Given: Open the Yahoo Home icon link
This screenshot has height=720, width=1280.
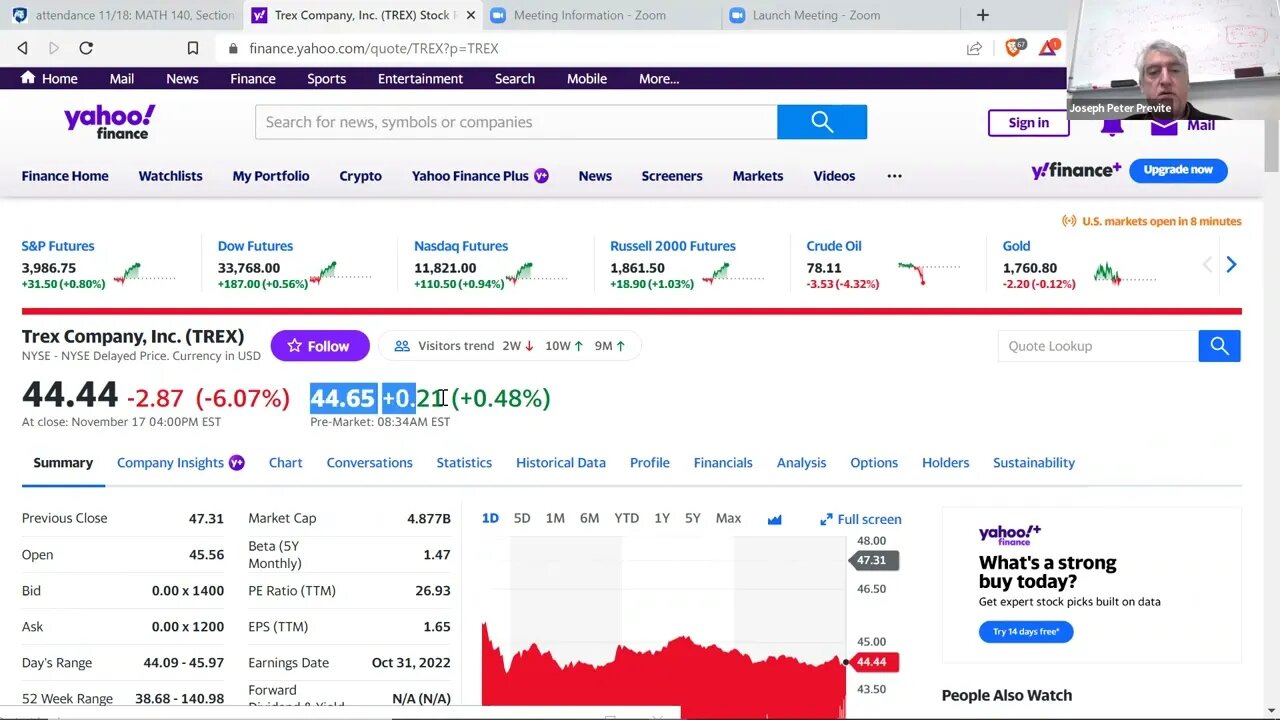Looking at the screenshot, I should tap(28, 78).
